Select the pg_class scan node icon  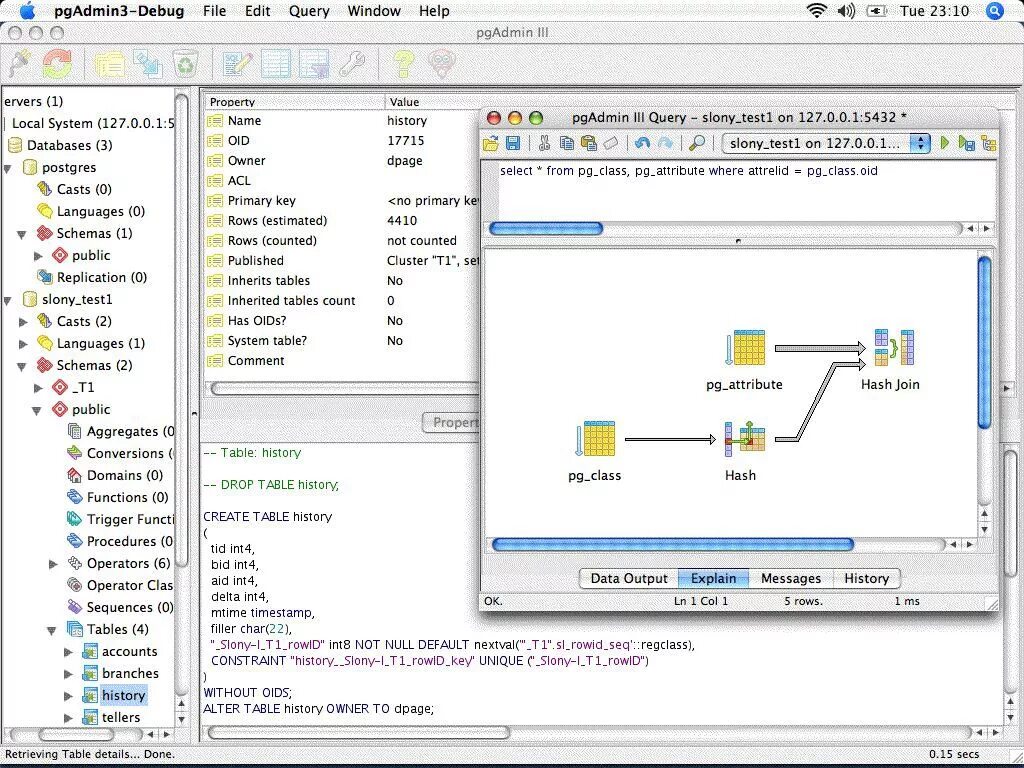(x=595, y=438)
